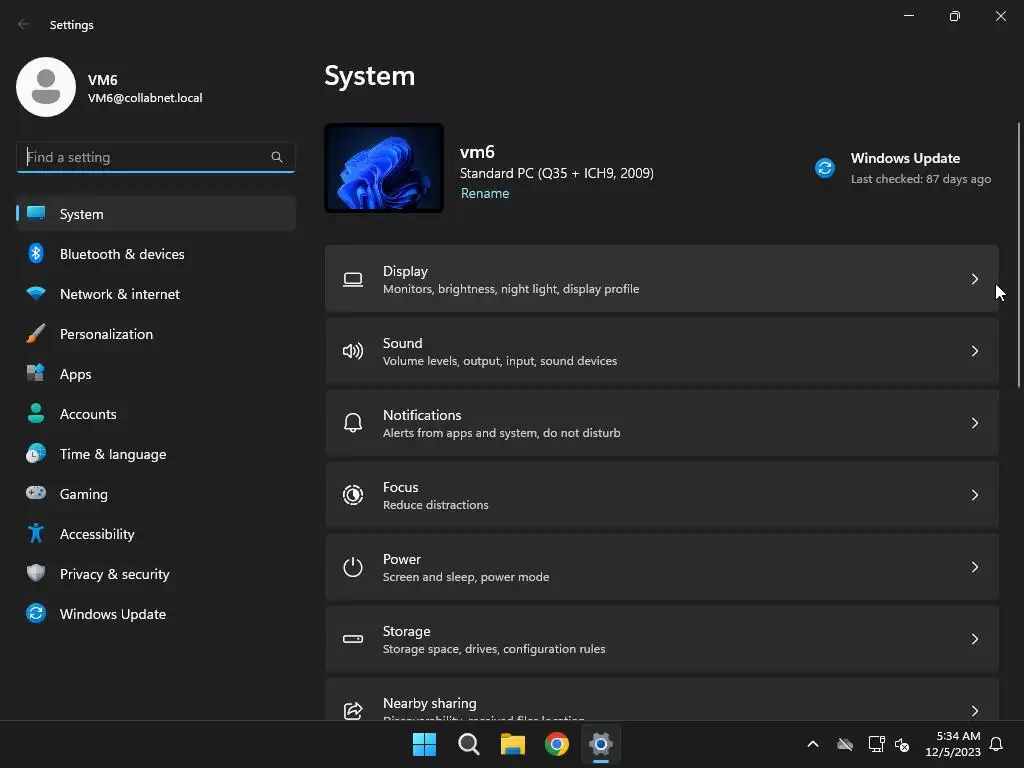Click 'Volume levels, output, input, sound devices'
The image size is (1024, 768).
(x=500, y=360)
